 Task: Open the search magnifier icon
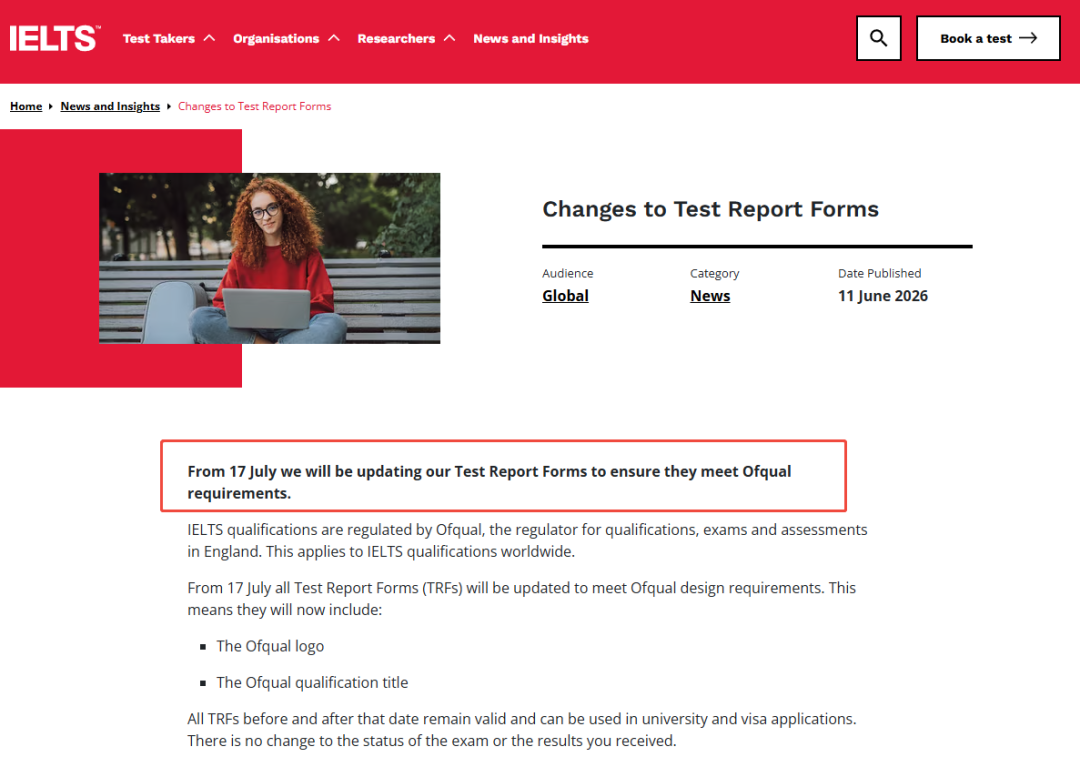[x=878, y=39]
